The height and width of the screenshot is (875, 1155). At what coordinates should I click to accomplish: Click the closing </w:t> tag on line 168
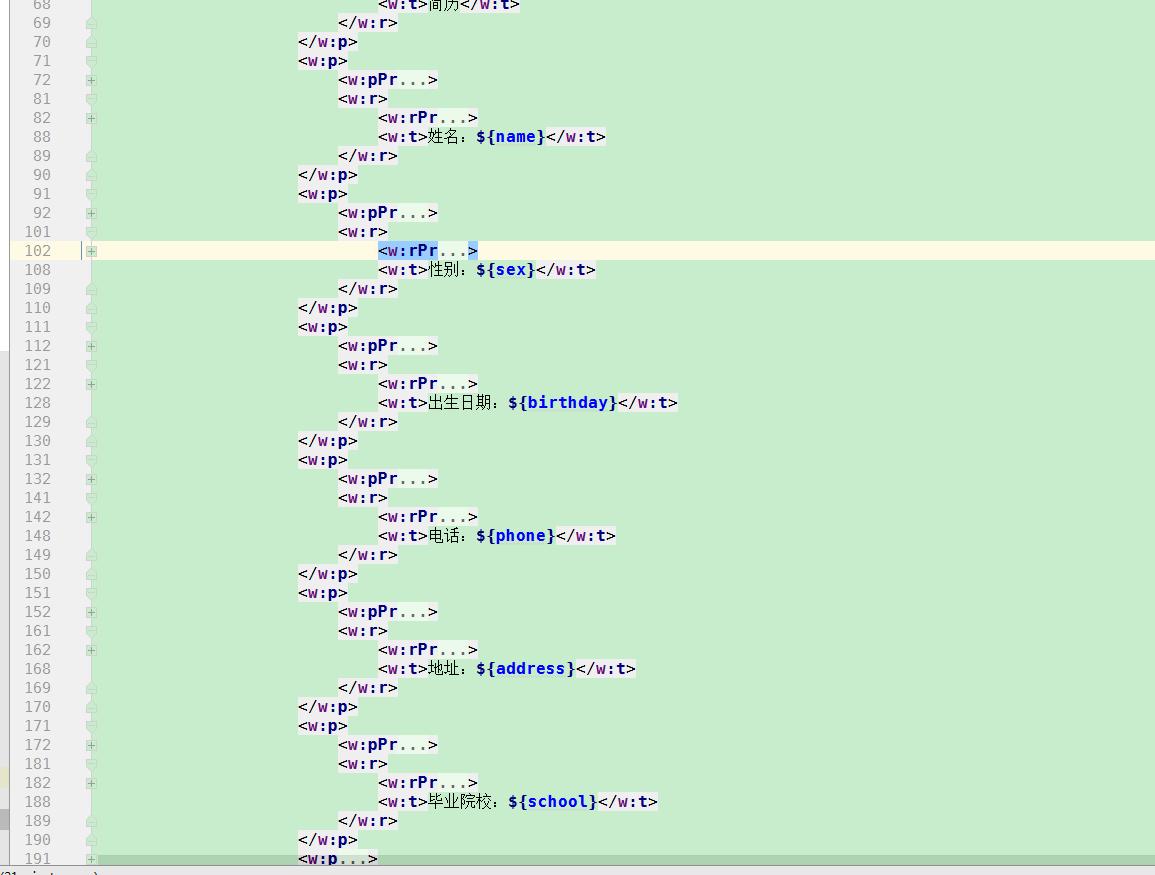(x=605, y=670)
